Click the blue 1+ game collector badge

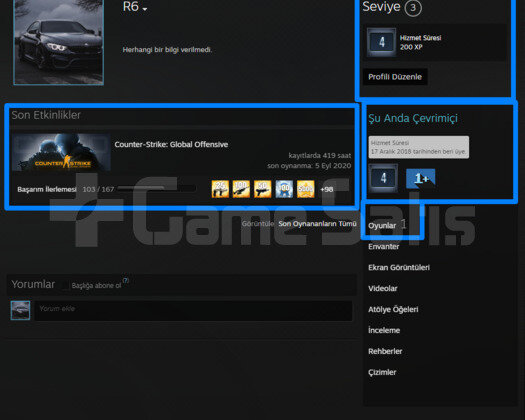(421, 178)
